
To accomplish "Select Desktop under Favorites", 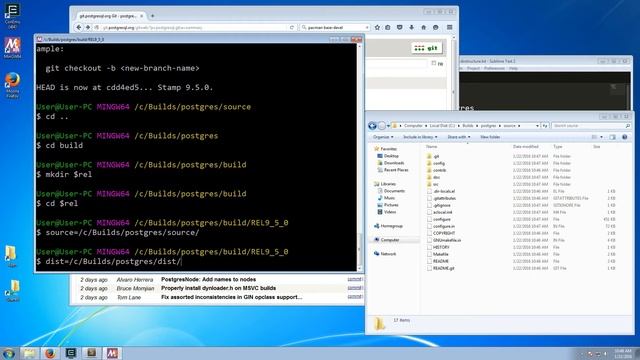I will point(388,156).
